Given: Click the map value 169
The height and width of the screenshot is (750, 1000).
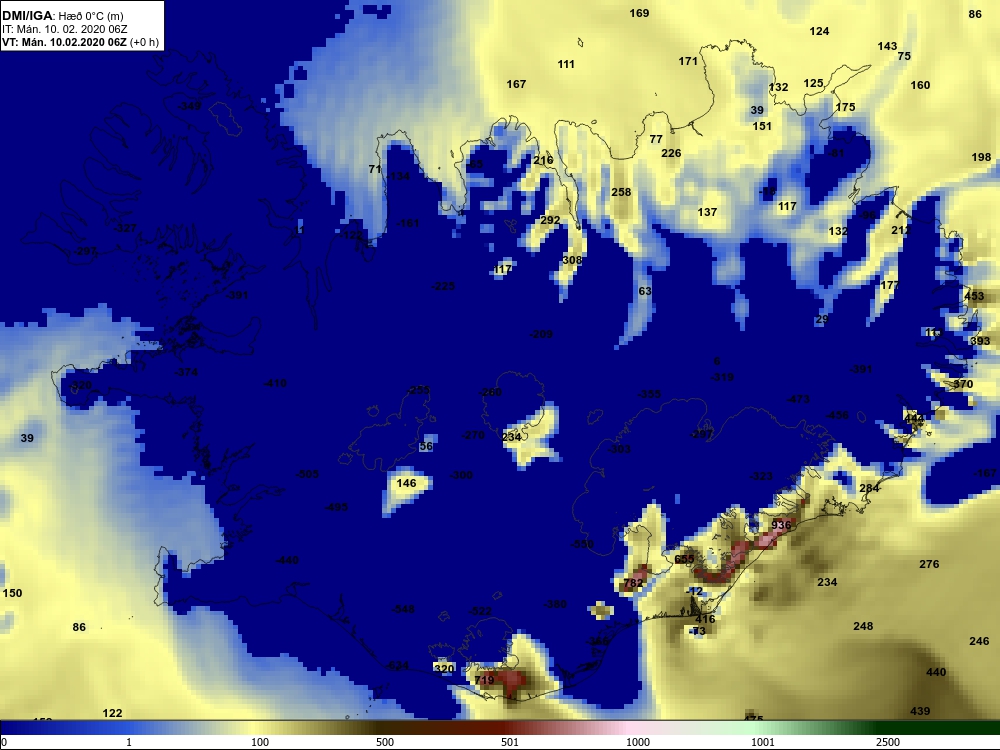Looking at the screenshot, I should (639, 13).
